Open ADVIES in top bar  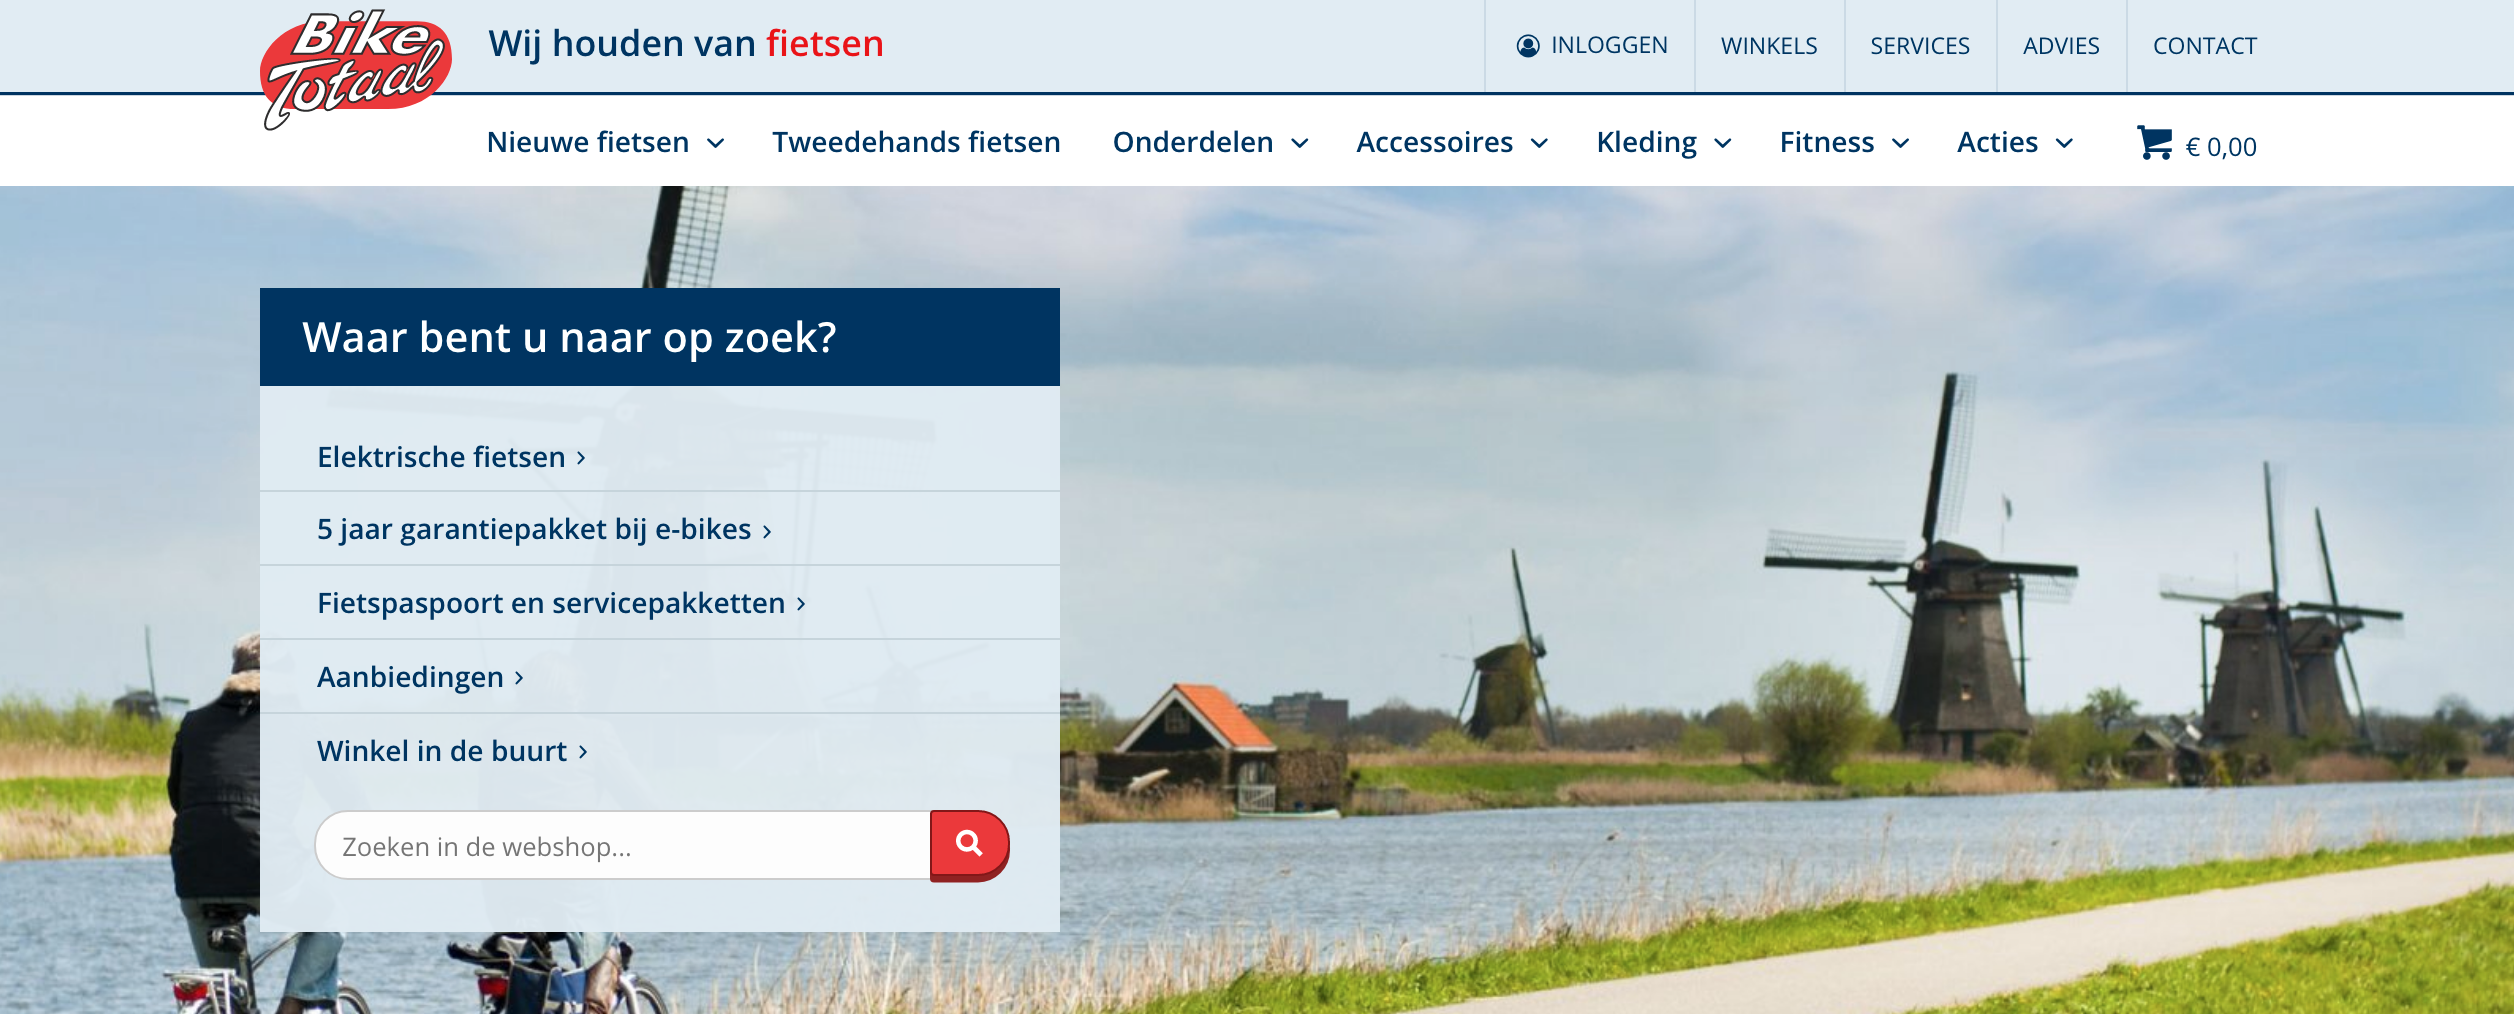click(2061, 46)
